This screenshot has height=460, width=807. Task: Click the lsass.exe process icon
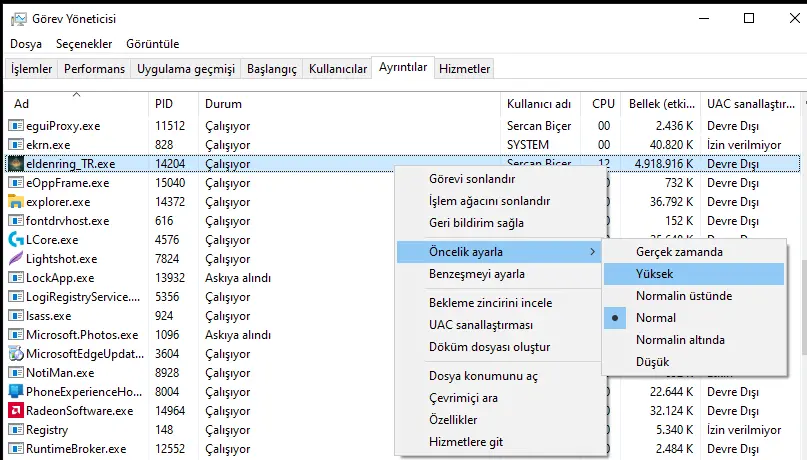[16, 315]
